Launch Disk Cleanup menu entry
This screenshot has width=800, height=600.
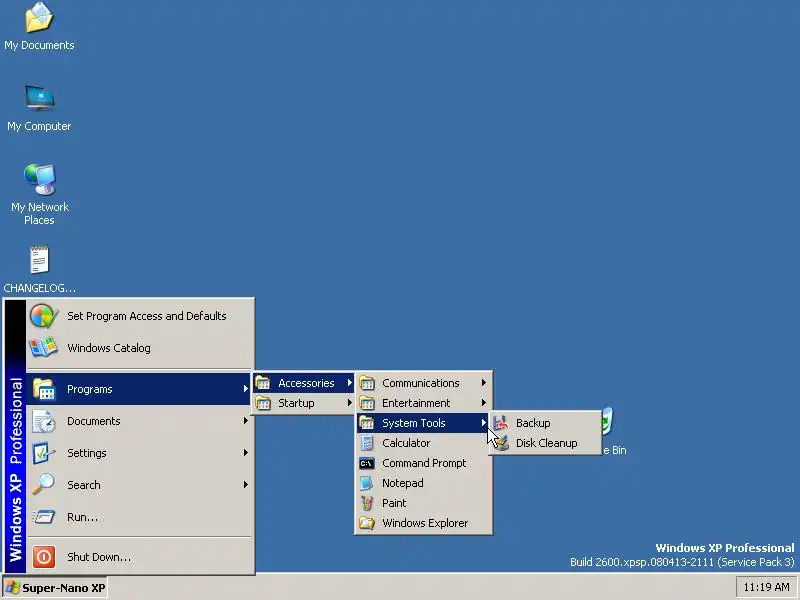pyautogui.click(x=545, y=443)
